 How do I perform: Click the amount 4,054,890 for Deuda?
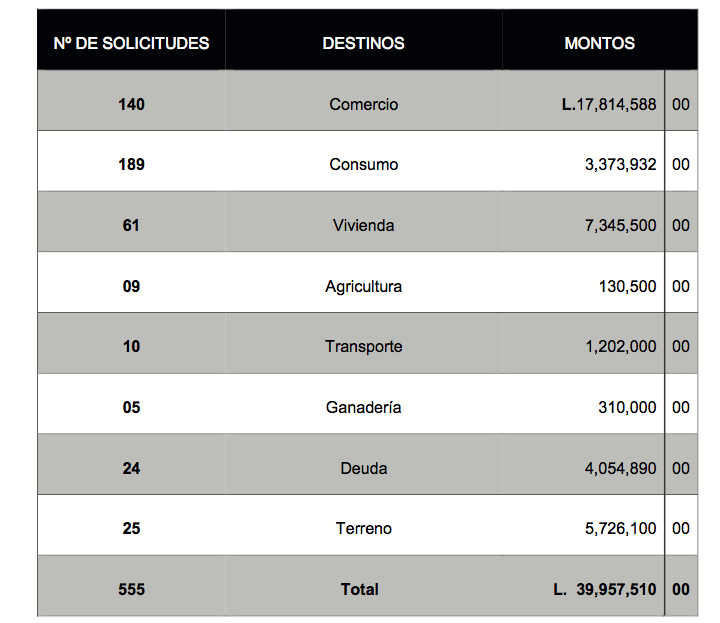(x=620, y=468)
